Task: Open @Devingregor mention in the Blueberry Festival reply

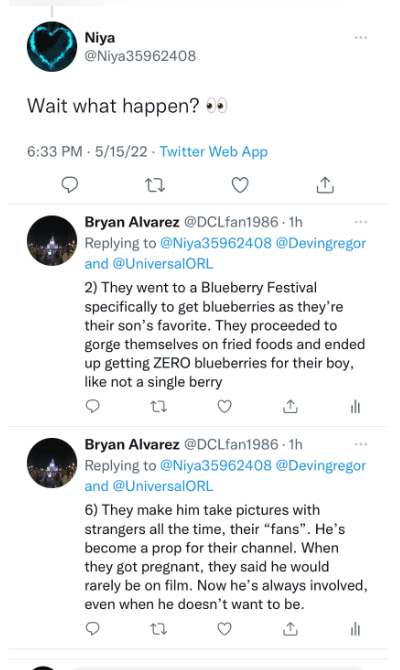Action: 321,243
